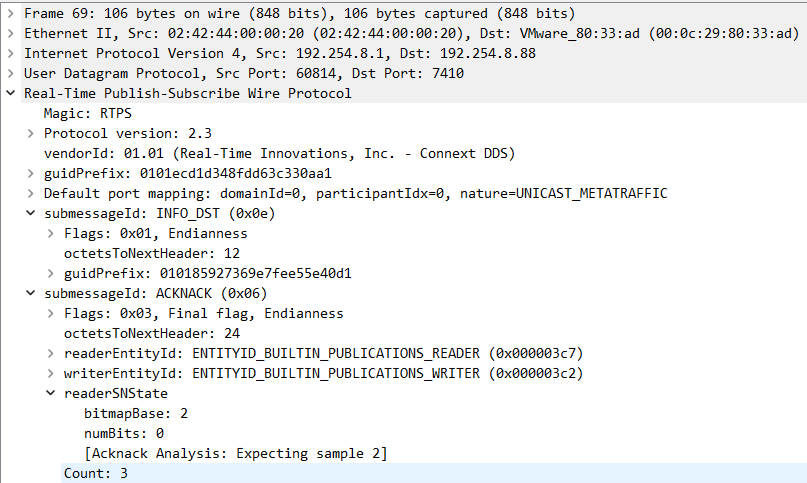This screenshot has height=483, width=807.
Task: Collapse Real-Time Publish-Subscribe Wire Protocol tree
Action: (11, 93)
